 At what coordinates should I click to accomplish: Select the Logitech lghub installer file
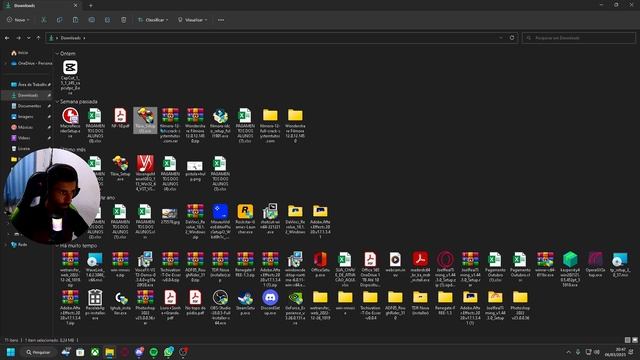pyautogui.click(x=120, y=302)
